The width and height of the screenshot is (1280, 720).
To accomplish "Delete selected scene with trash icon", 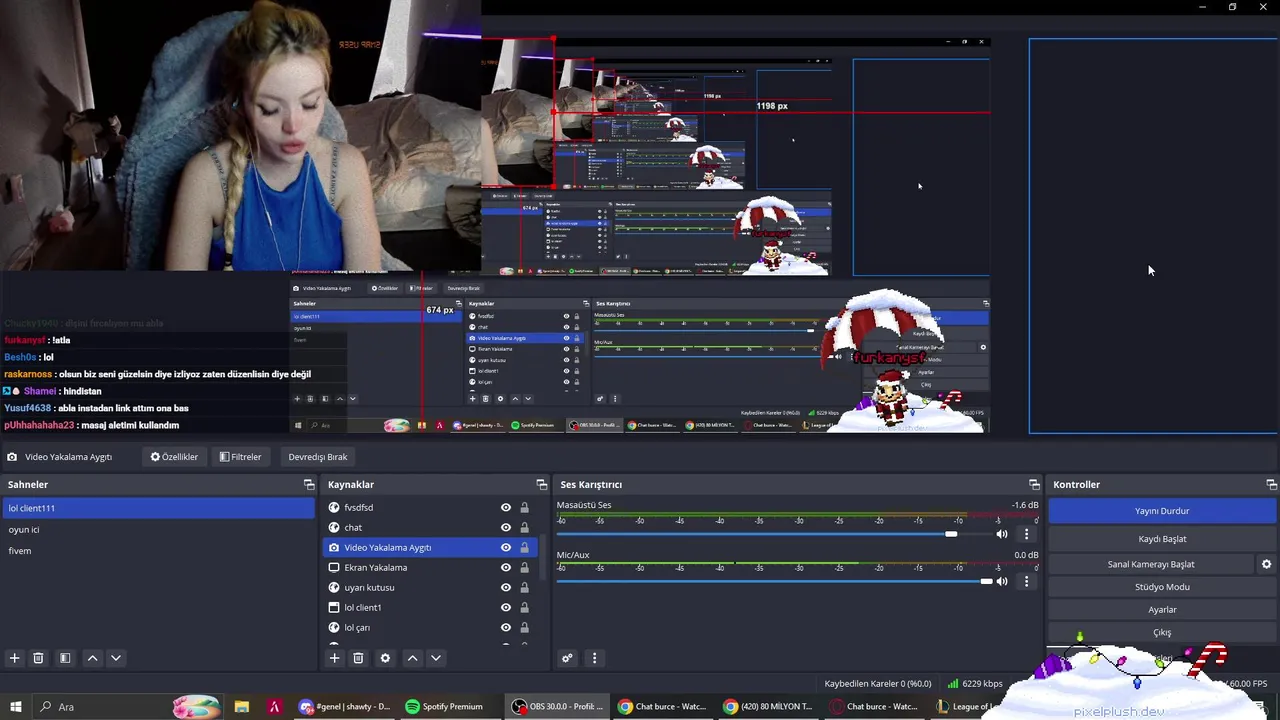I will tap(38, 658).
